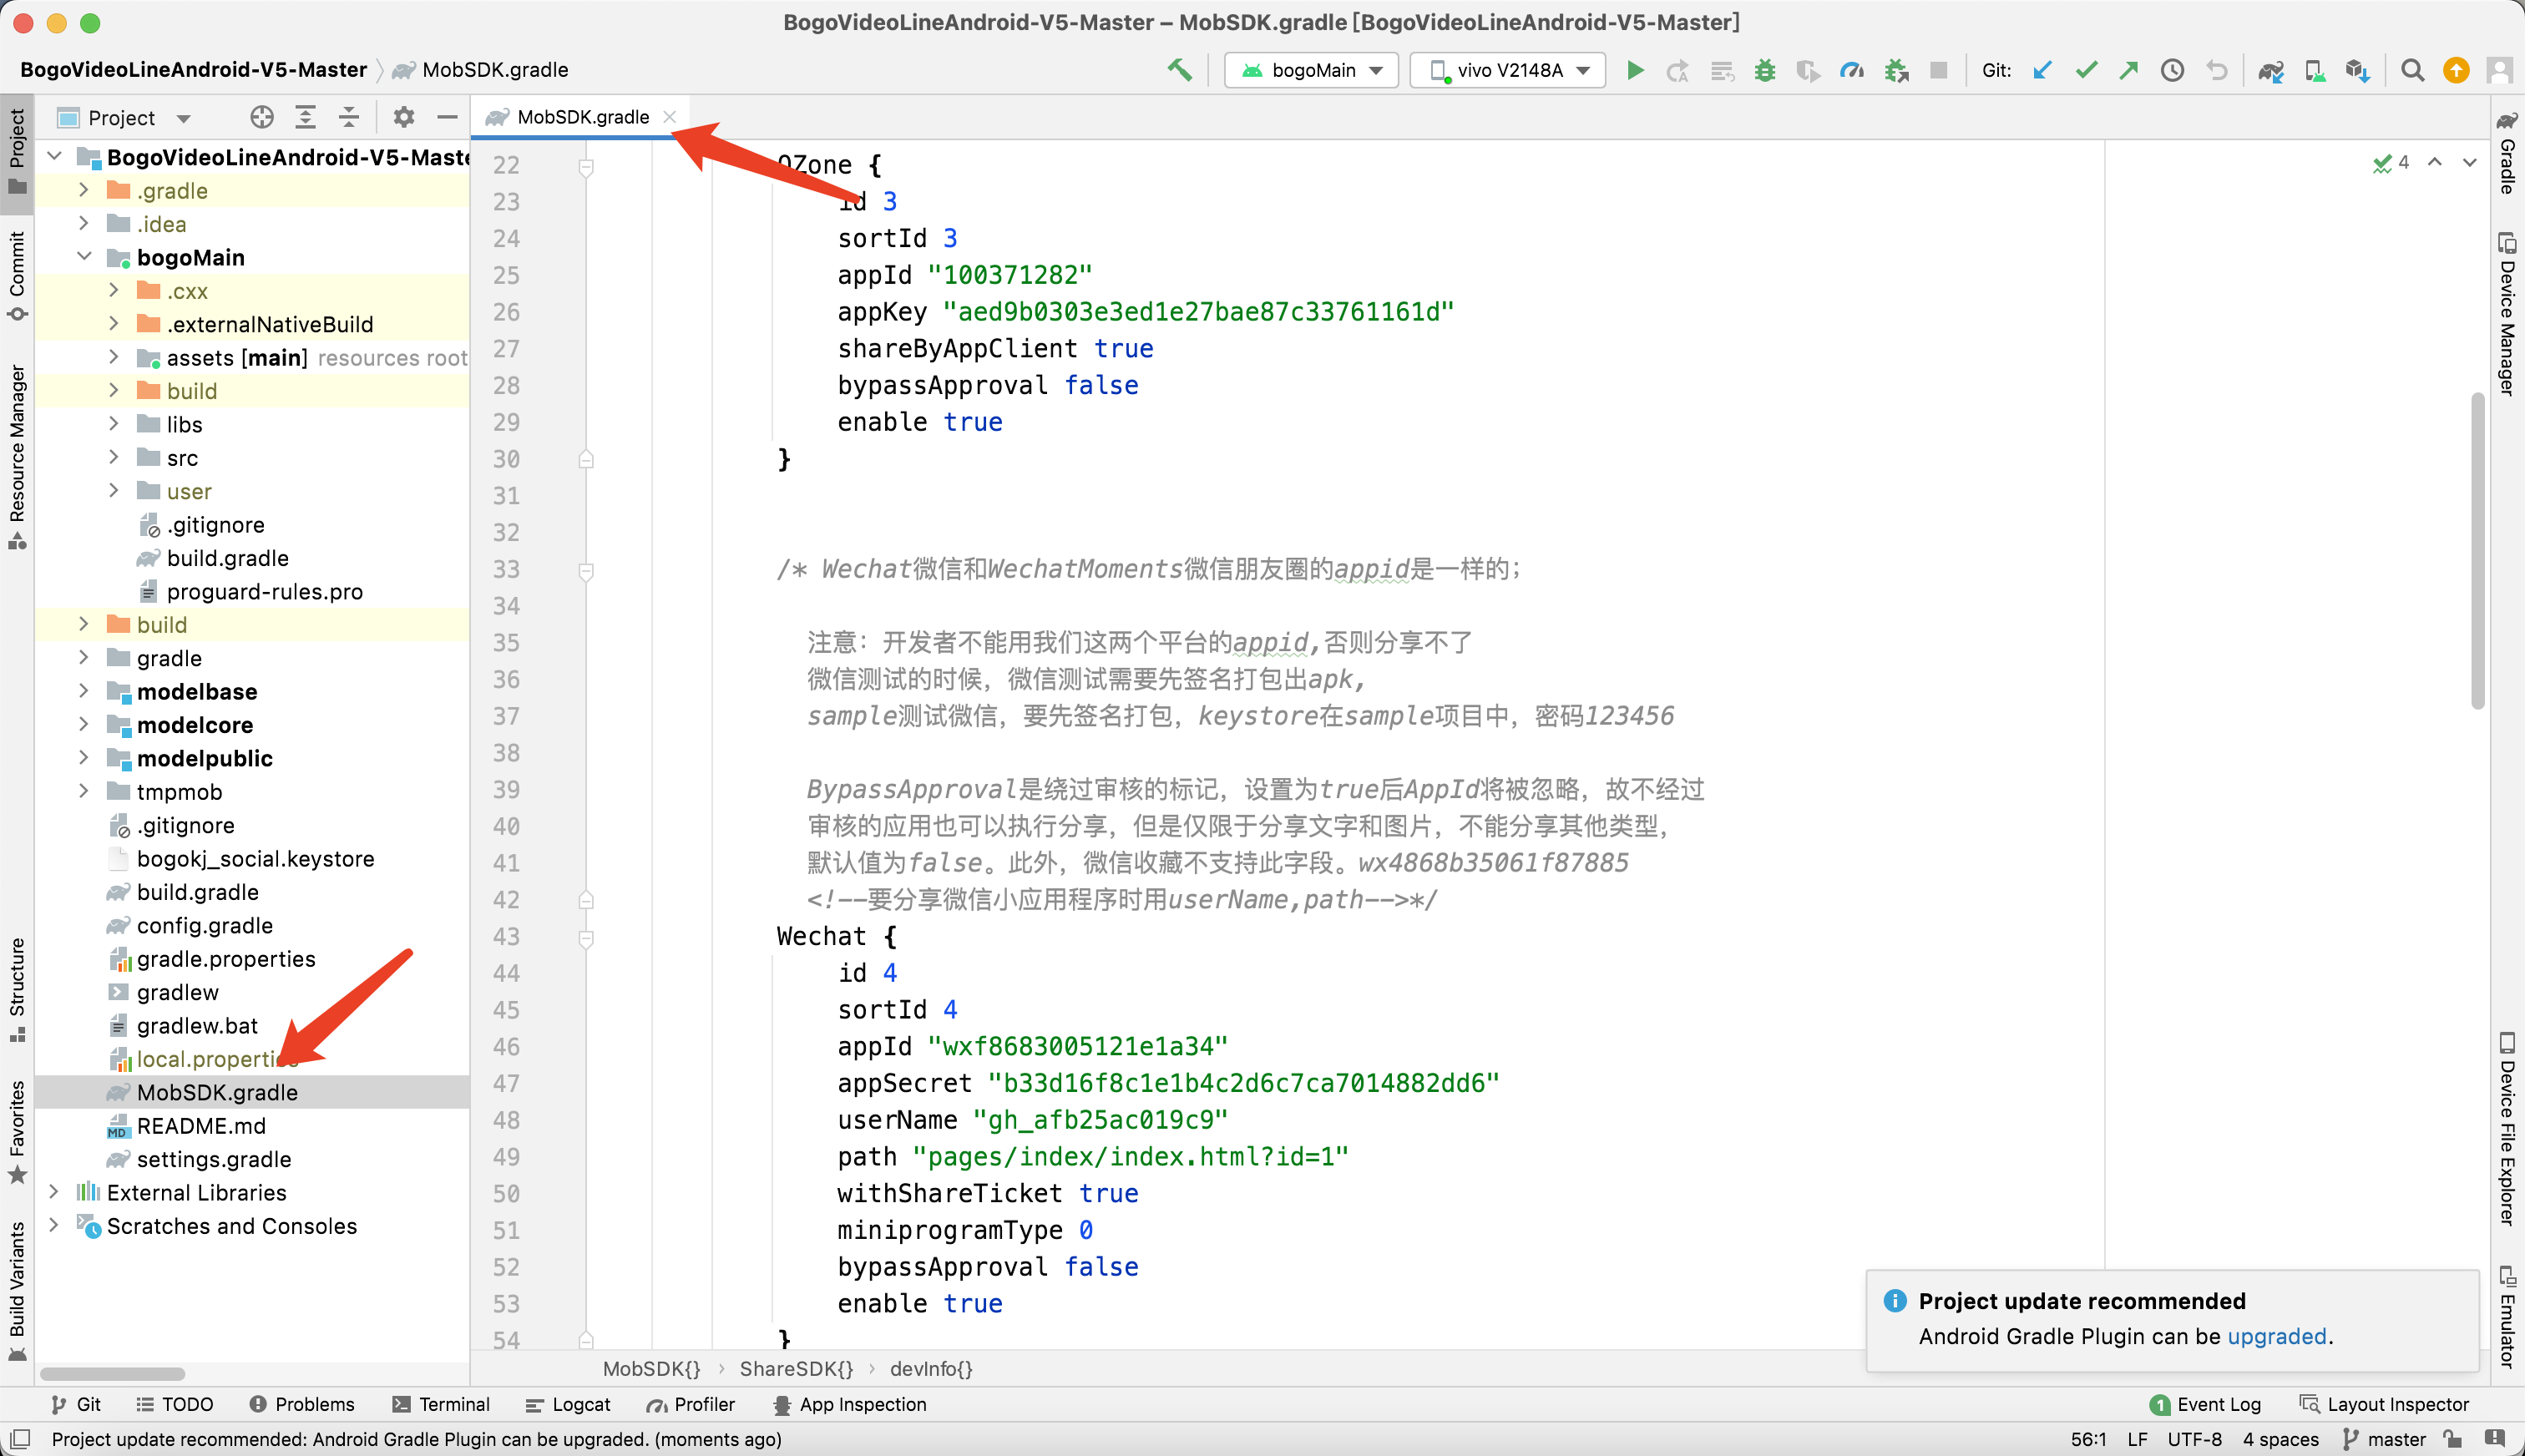This screenshot has height=1456, width=2525.
Task: Debug the app using the bug icon
Action: 1764,70
